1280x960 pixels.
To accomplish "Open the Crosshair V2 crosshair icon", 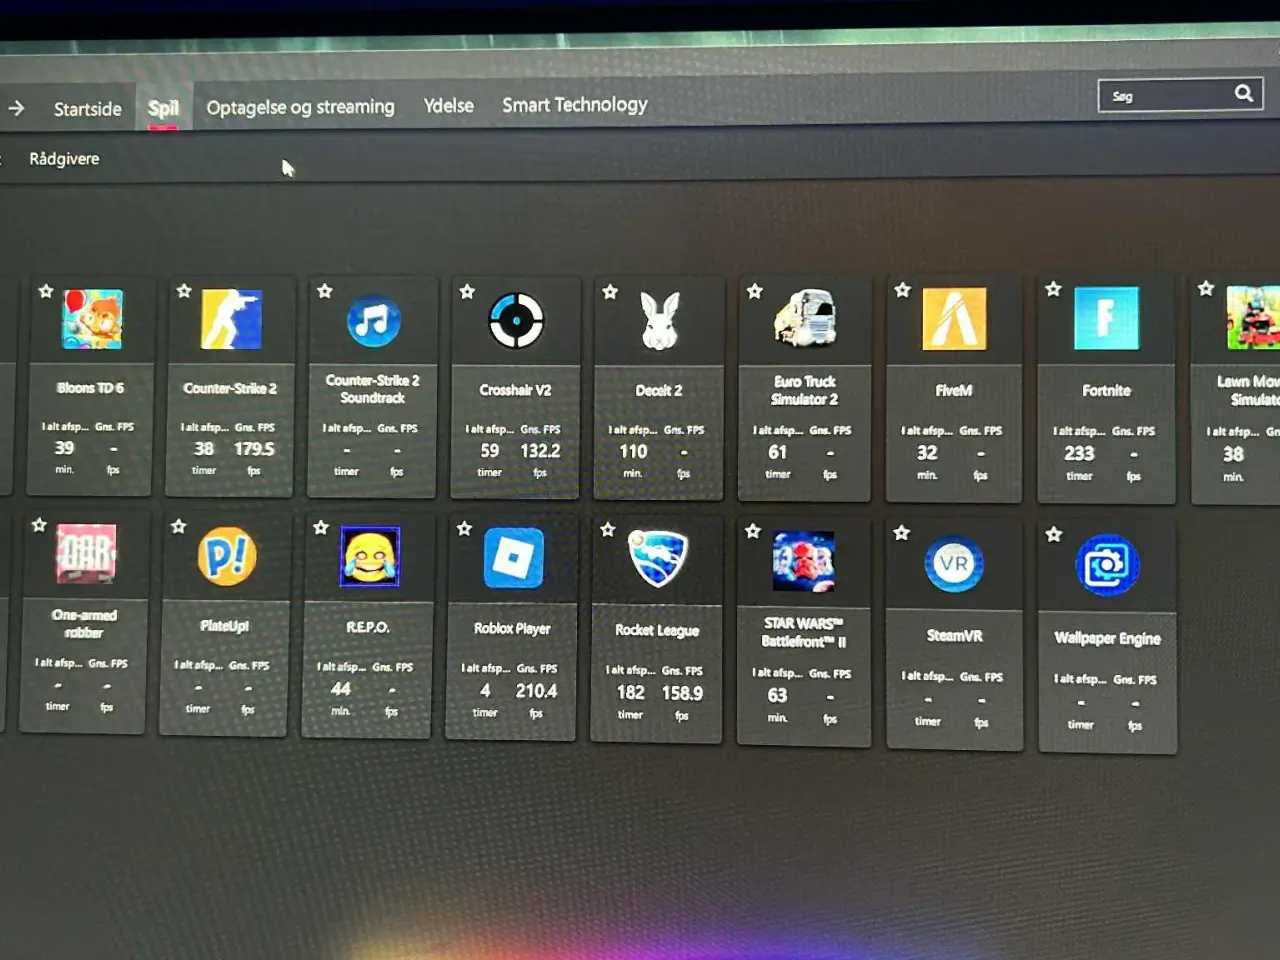I will (x=516, y=321).
